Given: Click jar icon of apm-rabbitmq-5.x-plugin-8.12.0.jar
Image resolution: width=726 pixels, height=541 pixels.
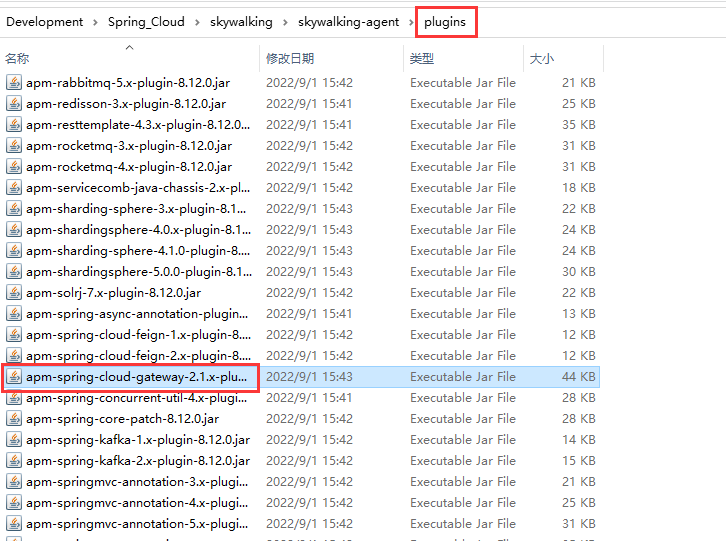Looking at the screenshot, I should [x=14, y=82].
